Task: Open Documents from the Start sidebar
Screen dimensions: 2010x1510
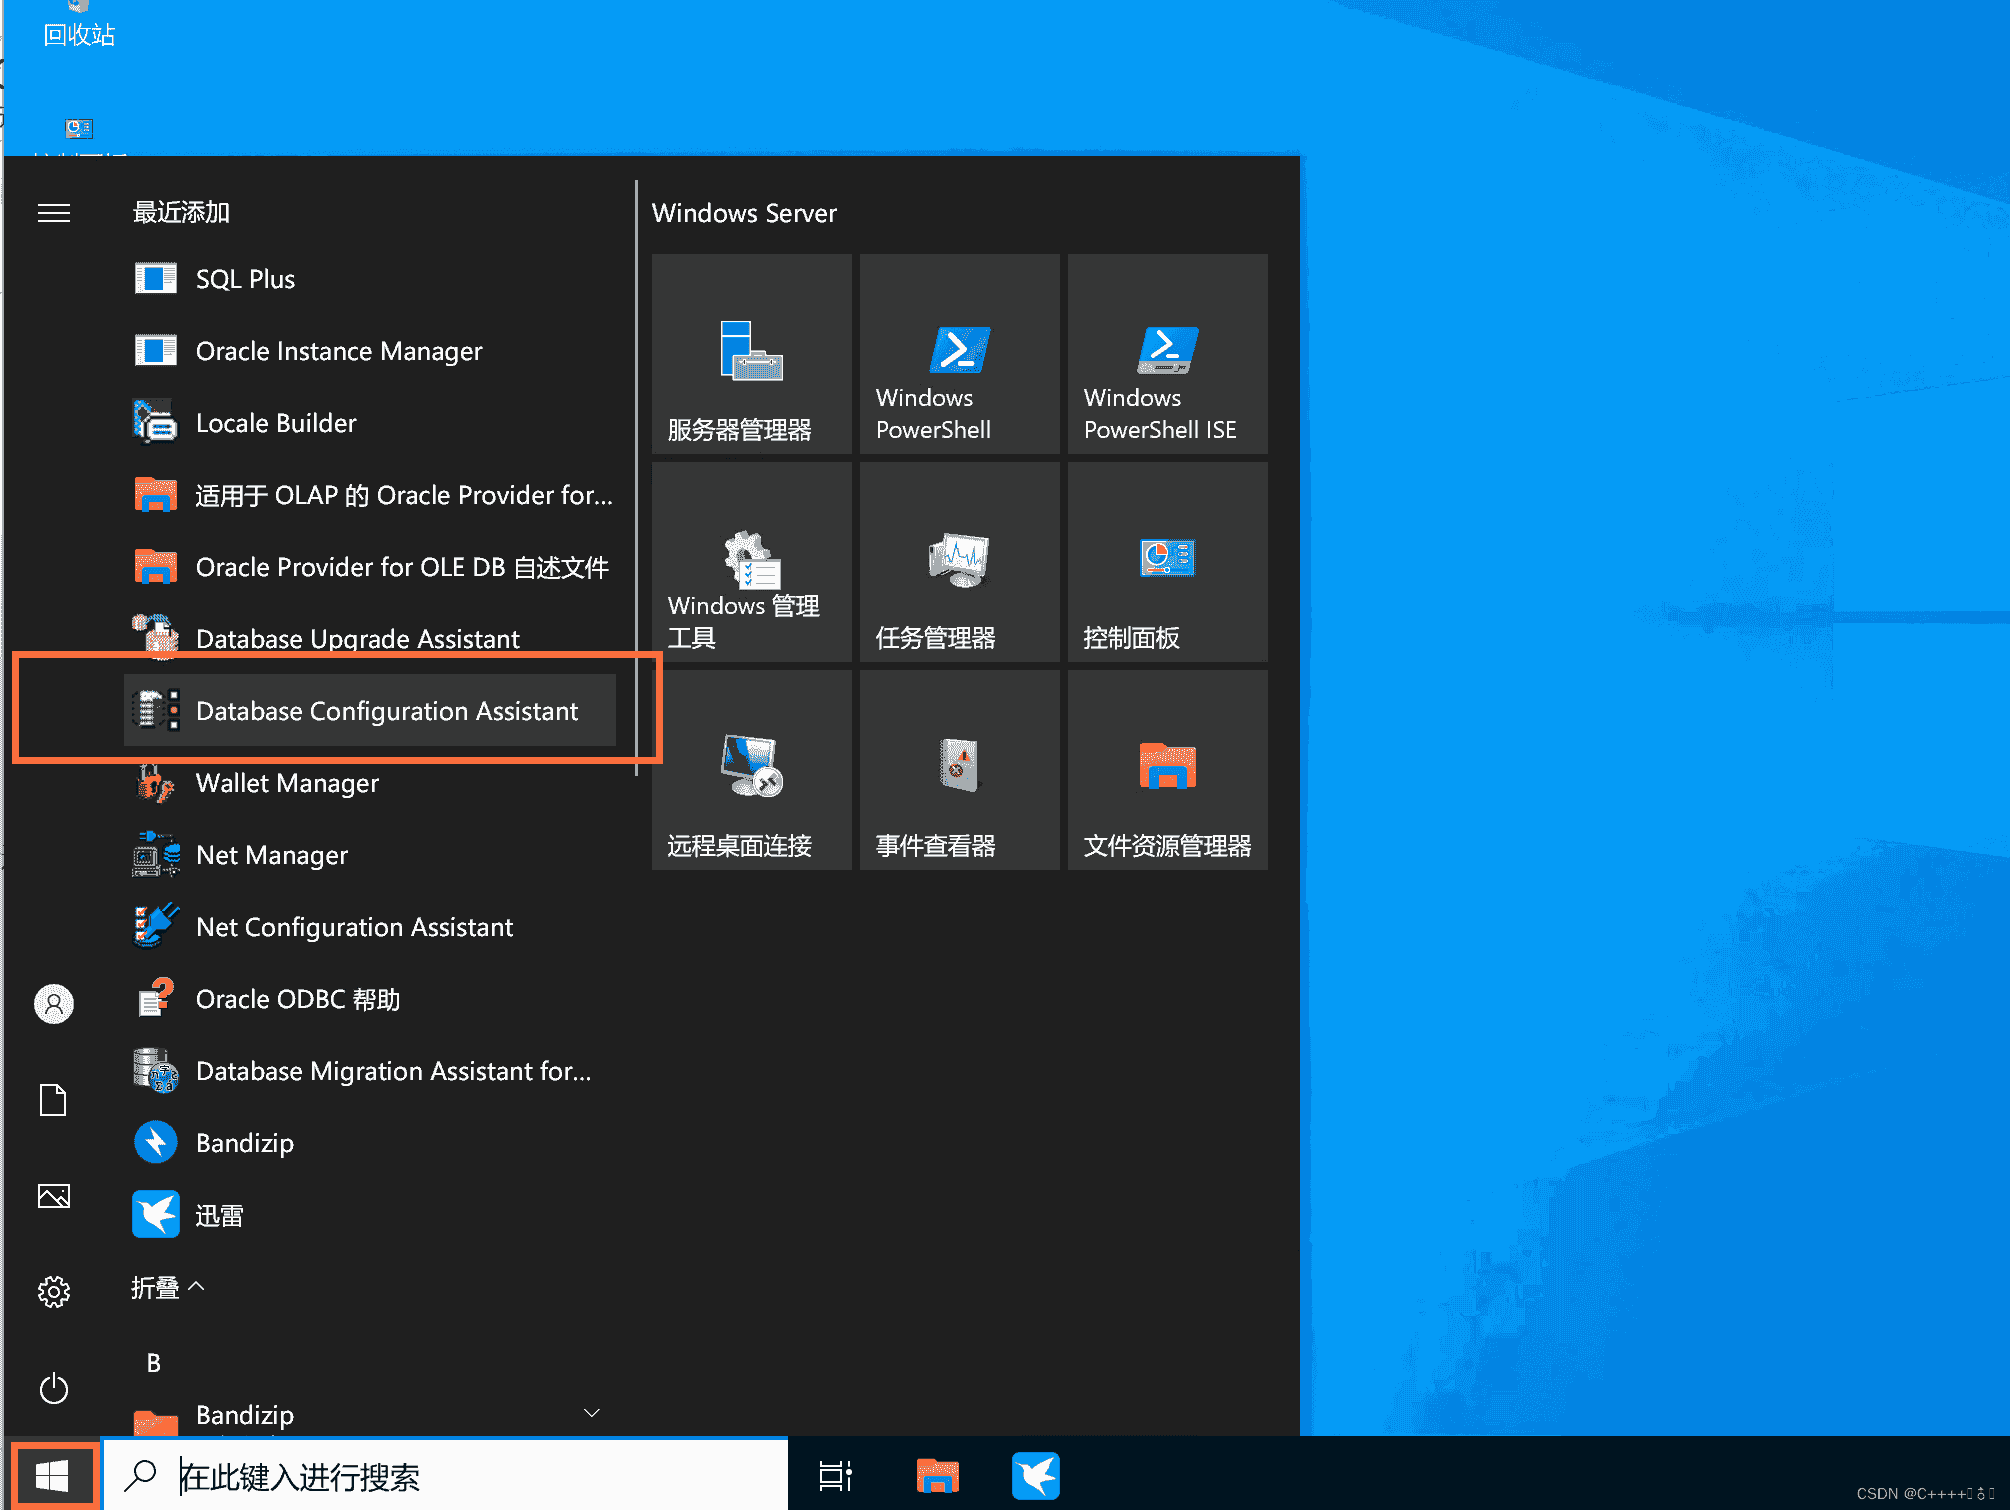Action: (x=54, y=1099)
